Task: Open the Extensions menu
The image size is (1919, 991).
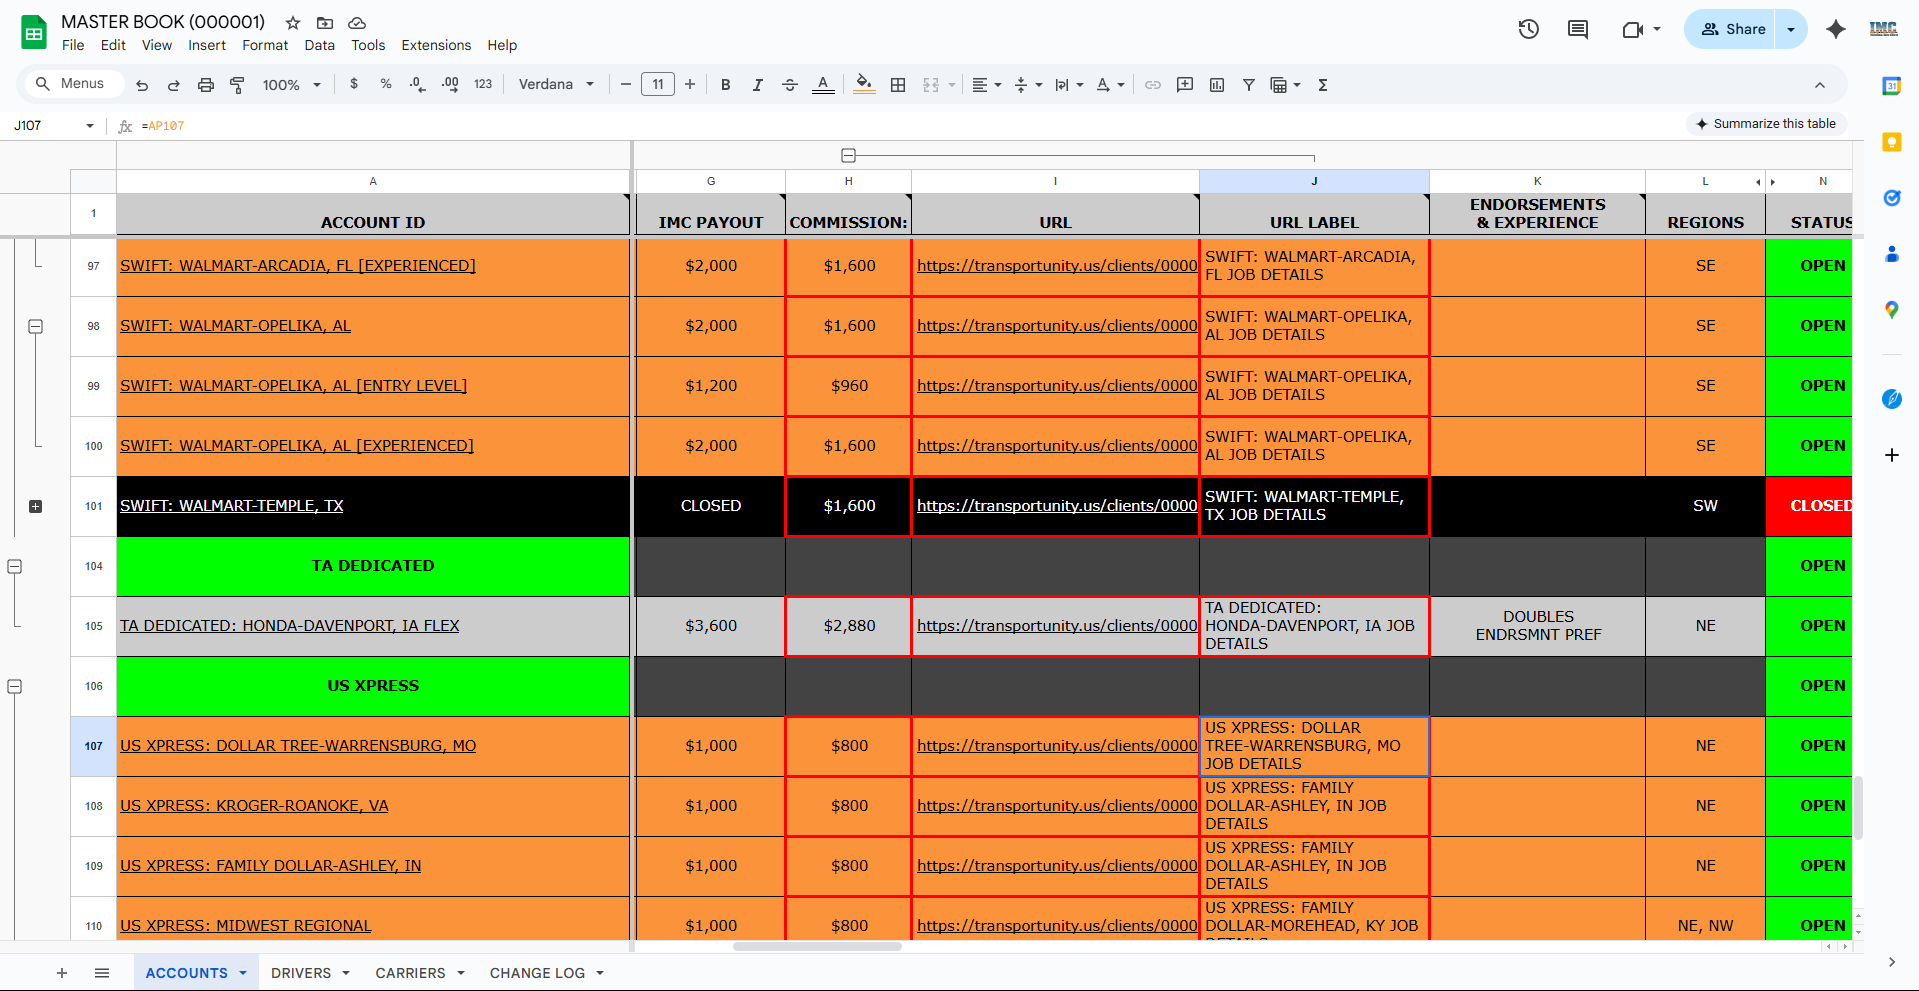Action: [436, 45]
